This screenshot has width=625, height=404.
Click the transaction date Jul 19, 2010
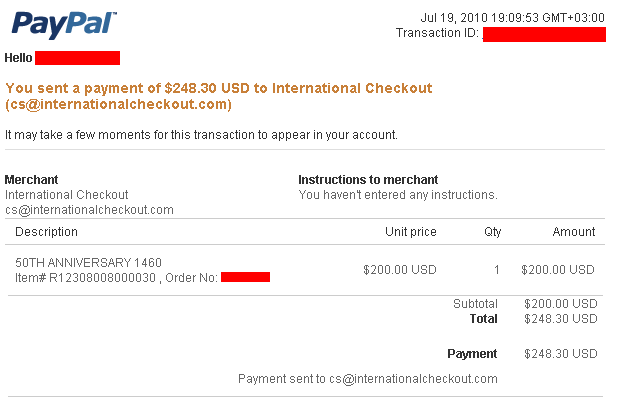coord(454,18)
